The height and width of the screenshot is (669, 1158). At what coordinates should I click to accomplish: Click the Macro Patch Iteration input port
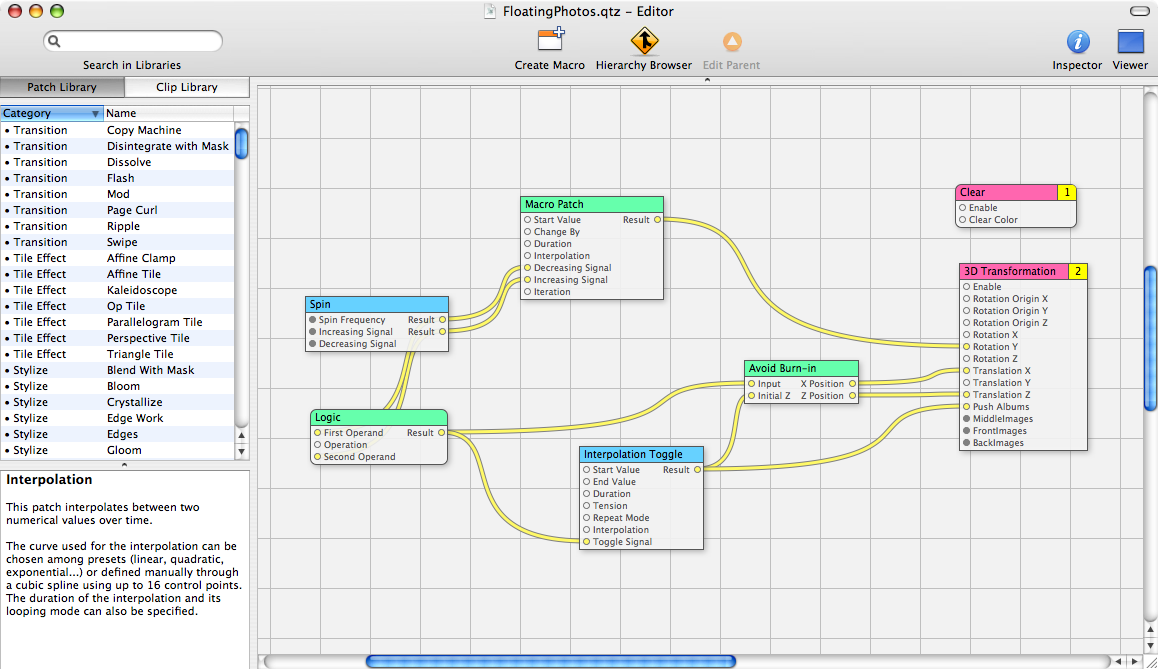click(x=527, y=292)
